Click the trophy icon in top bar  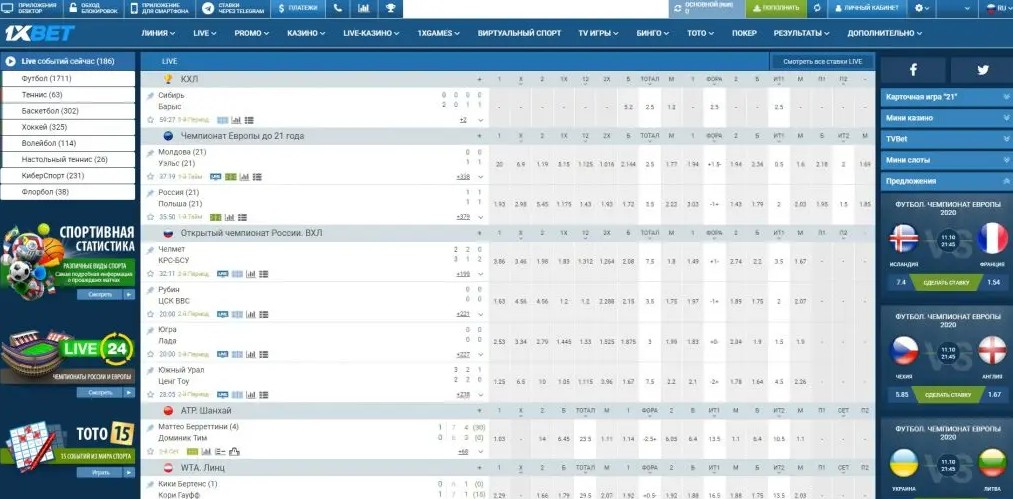coord(390,8)
